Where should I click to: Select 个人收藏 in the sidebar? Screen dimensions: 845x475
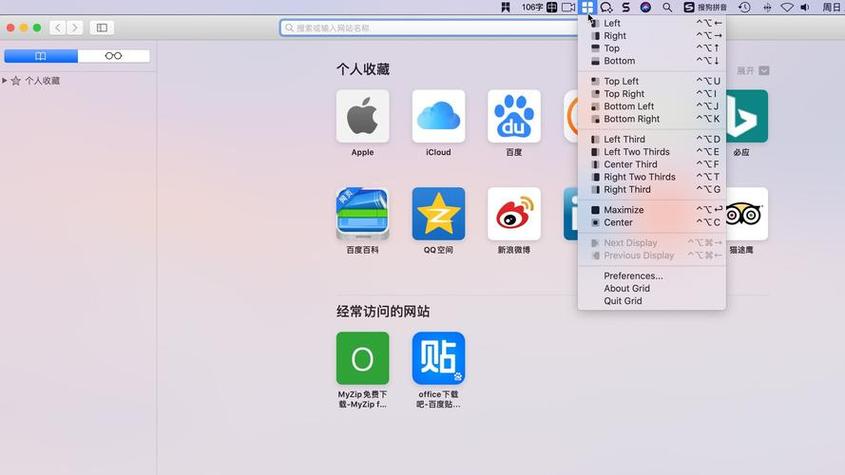click(x=42, y=81)
